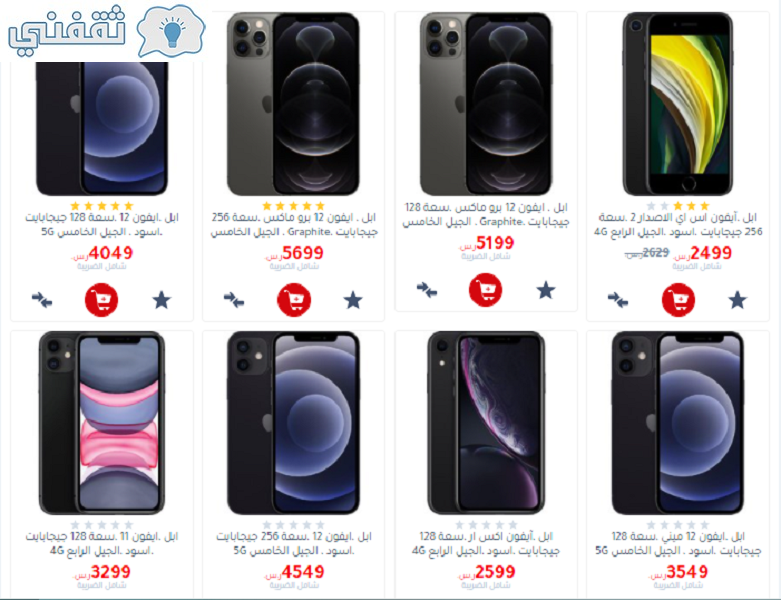This screenshot has height=600, width=781.
Task: Favorite the iPhone 12 Pro Max 5199 item
Action: tap(546, 290)
